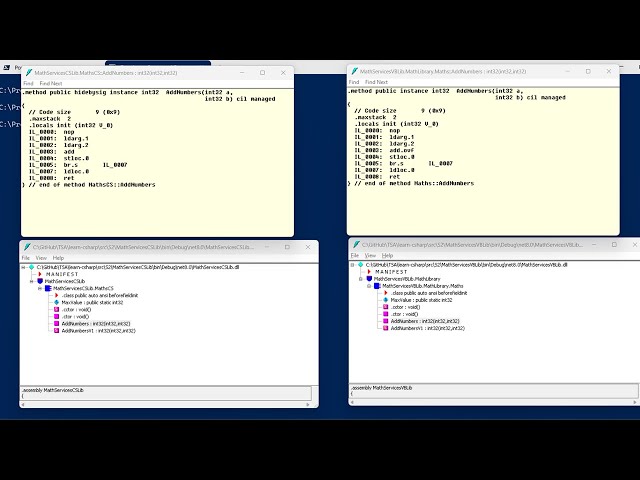Viewport: 640px width, 480px height.
Task: Collapse the MathServicesVBLib.MathLibrary namespace node
Action: pos(360,279)
